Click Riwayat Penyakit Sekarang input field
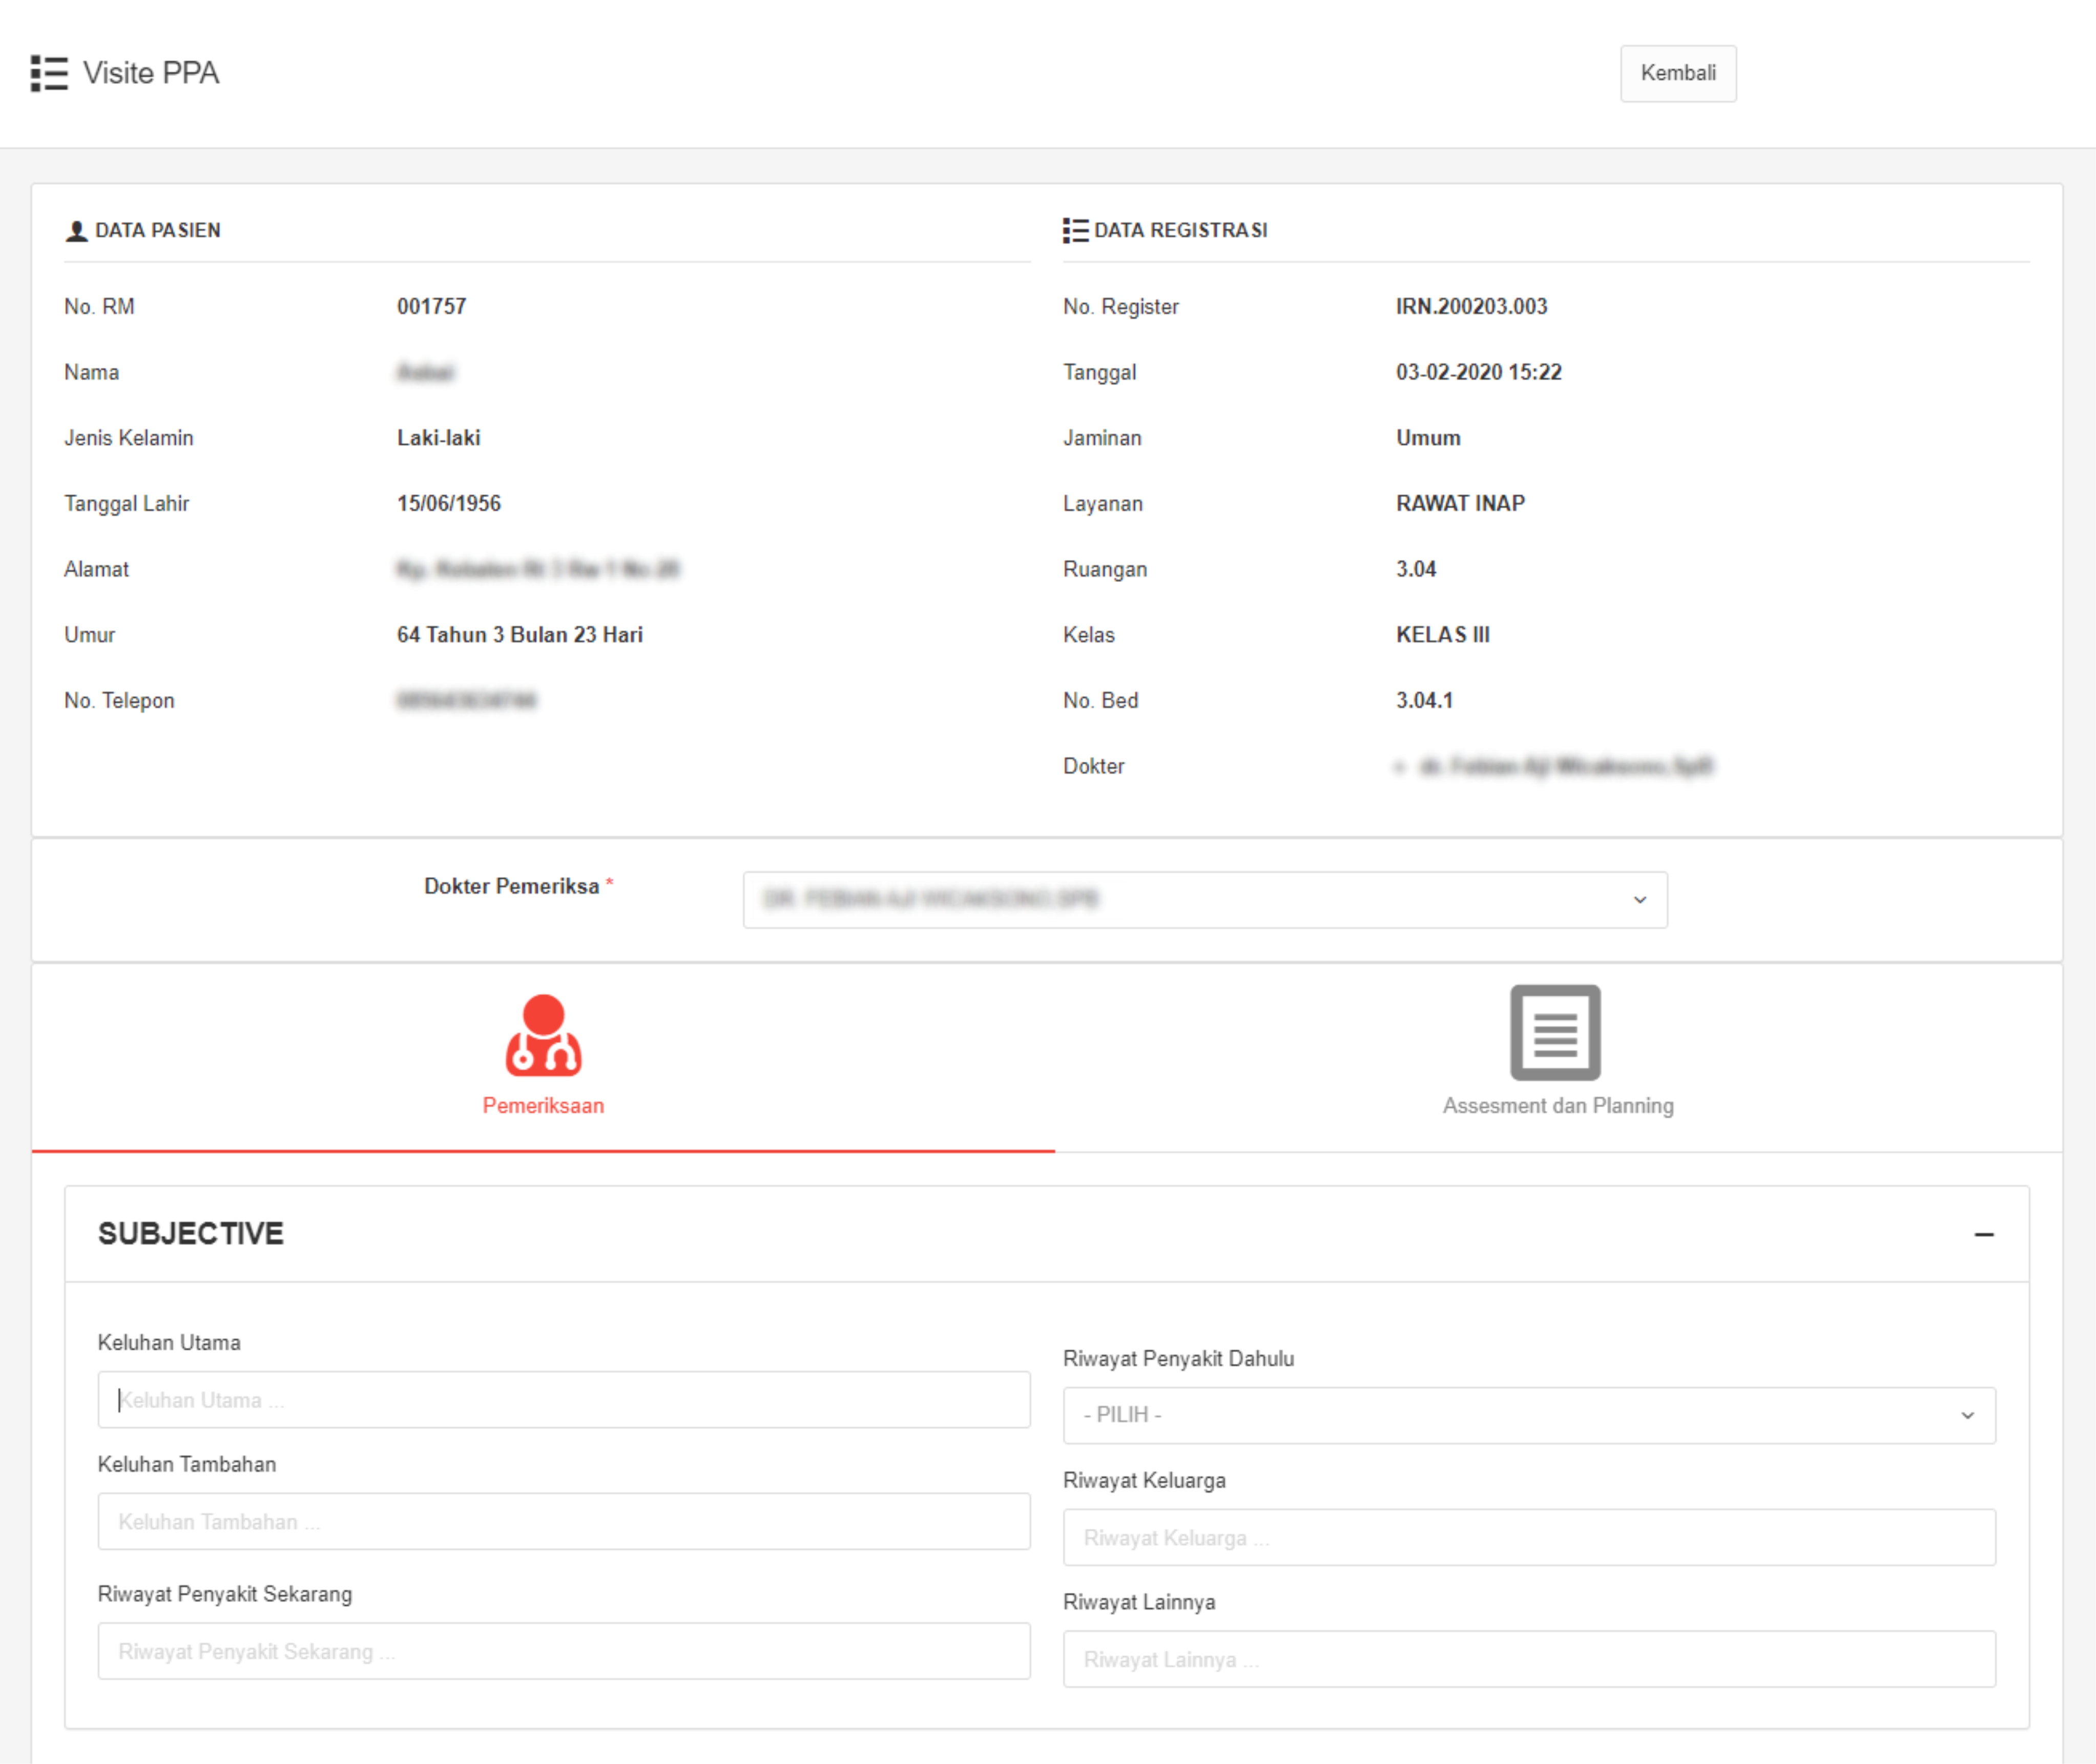The width and height of the screenshot is (2096, 1764). click(x=563, y=1651)
